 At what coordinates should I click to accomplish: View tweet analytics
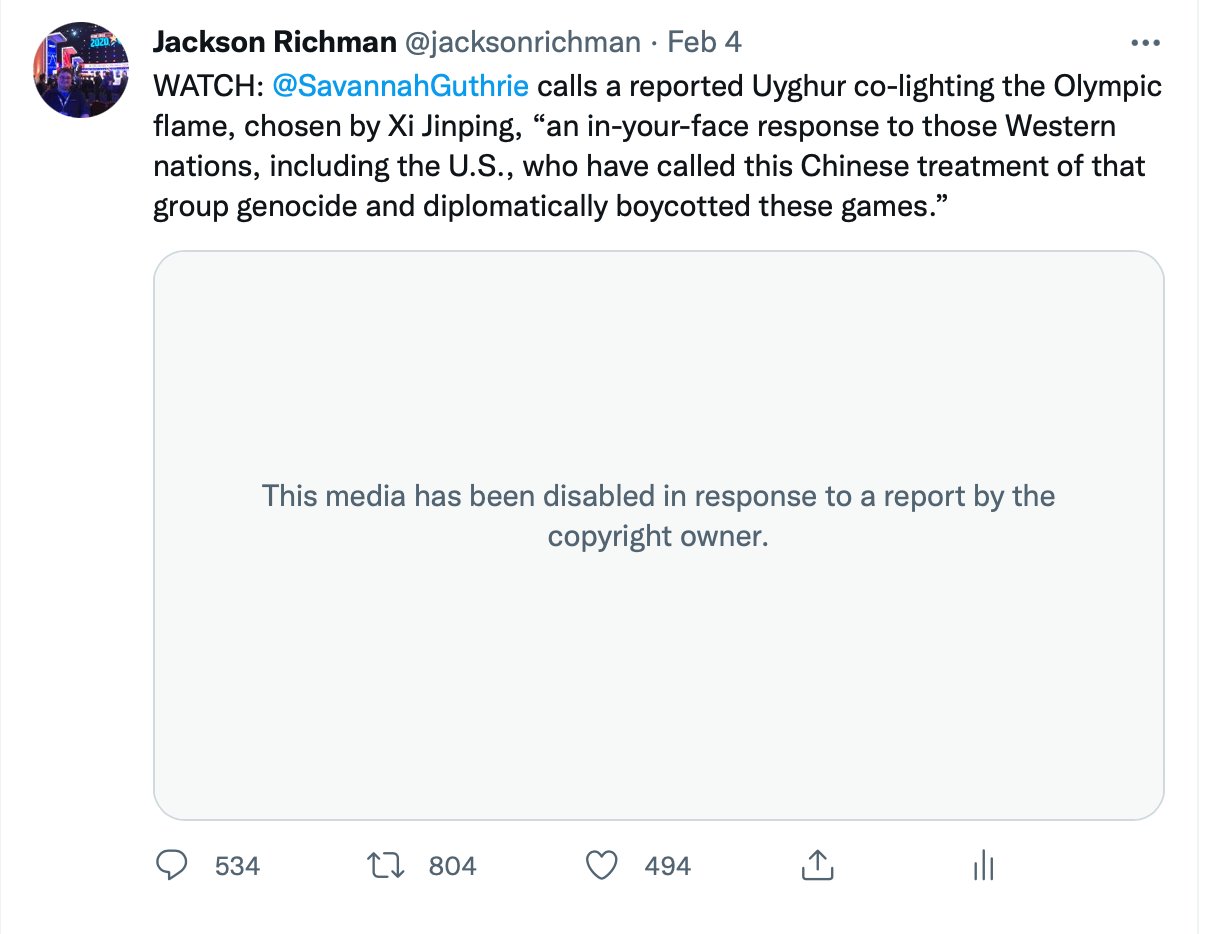click(982, 866)
